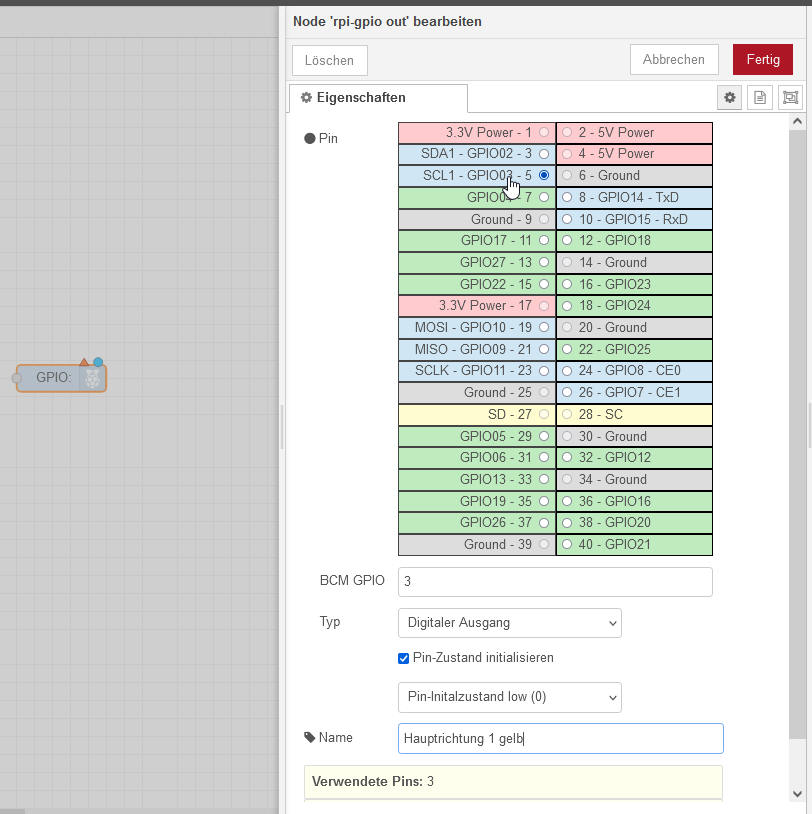
Task: Choose pin 12 - GPIO18 radio button
Action: pyautogui.click(x=567, y=241)
